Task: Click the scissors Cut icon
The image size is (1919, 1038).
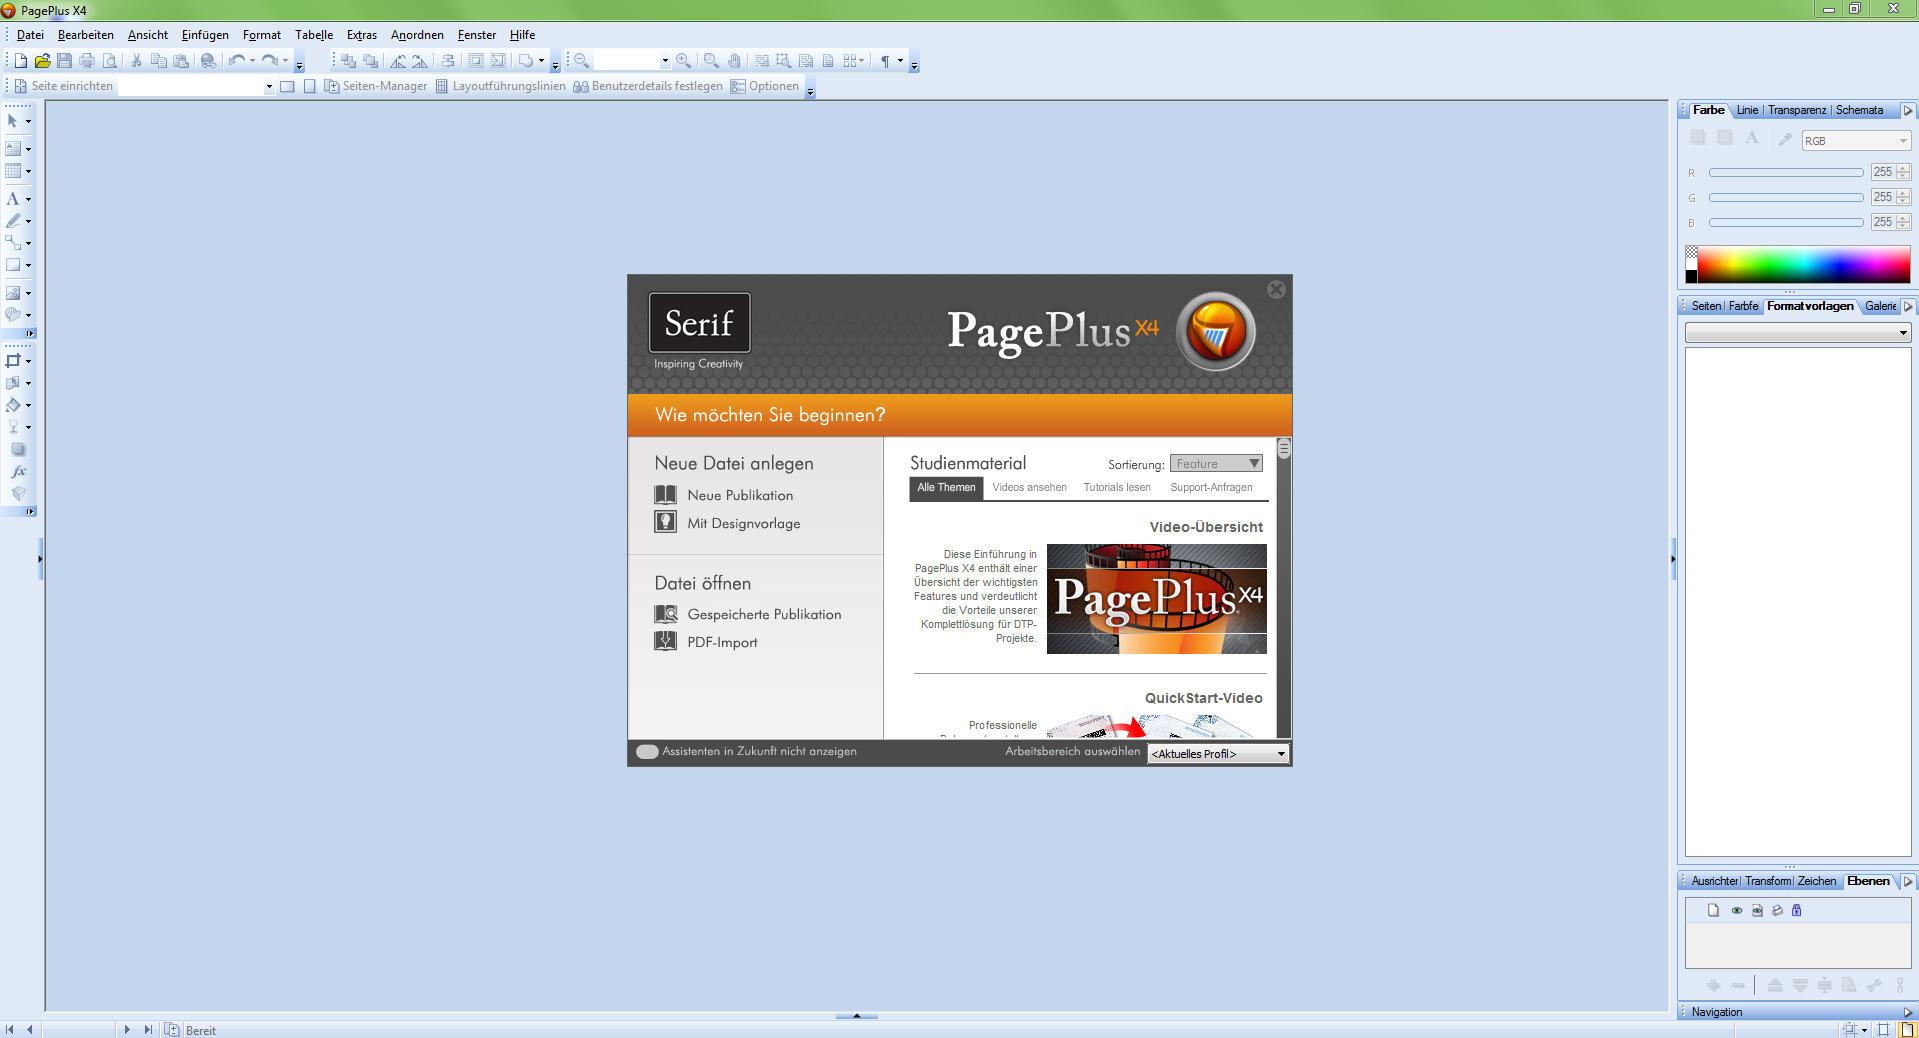Action: point(137,61)
